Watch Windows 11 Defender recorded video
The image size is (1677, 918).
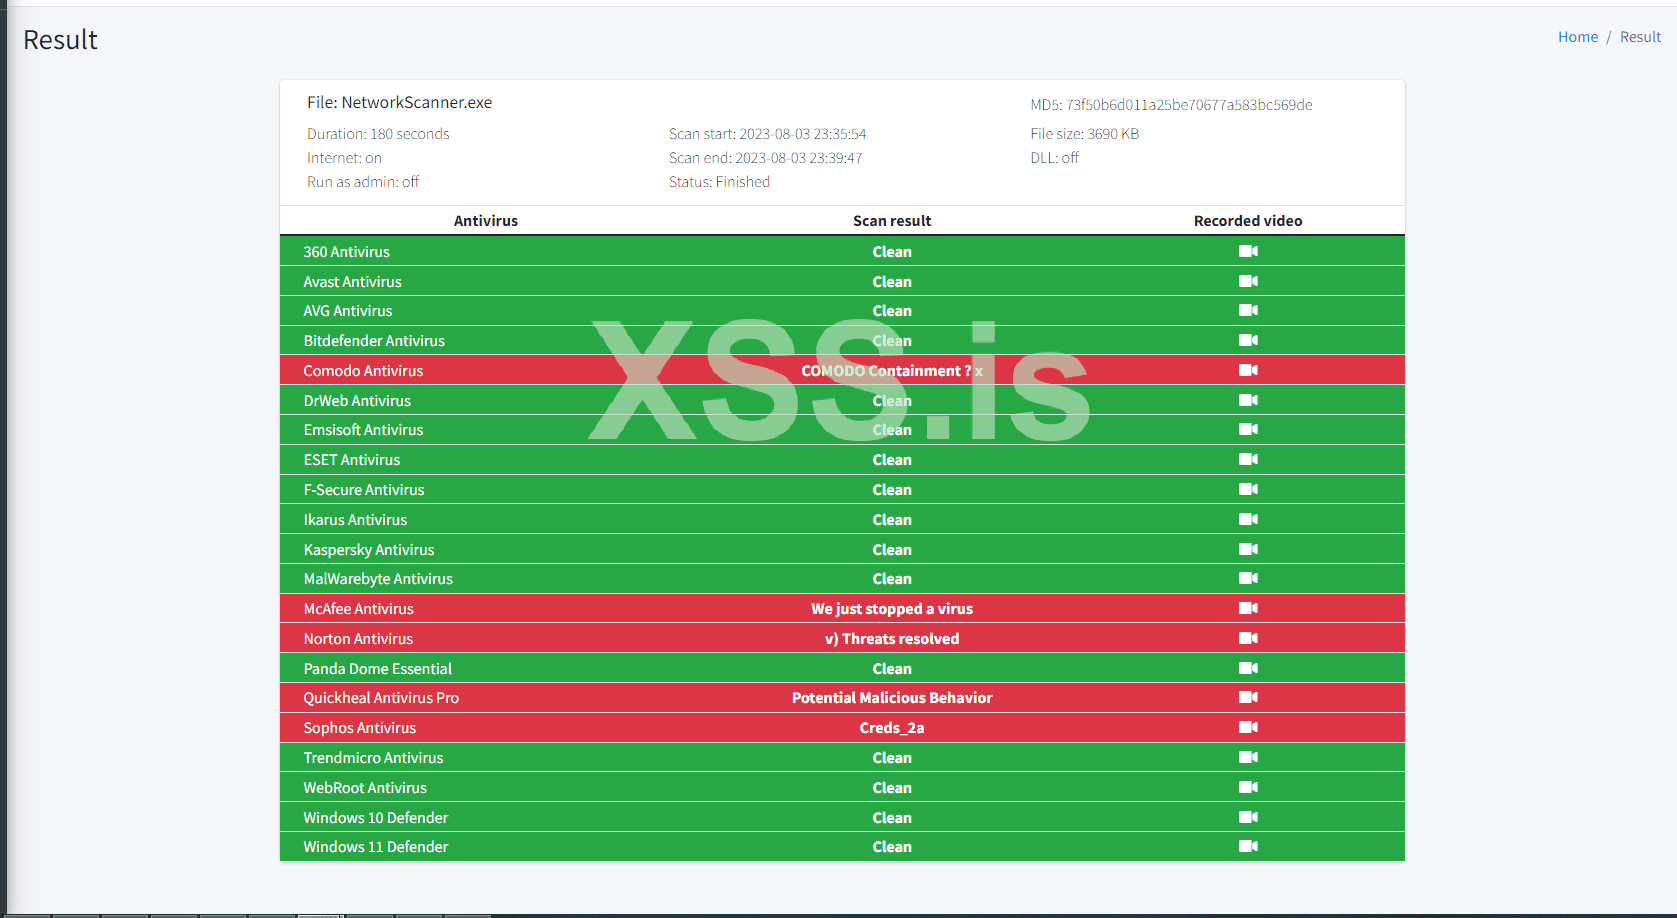(x=1248, y=846)
